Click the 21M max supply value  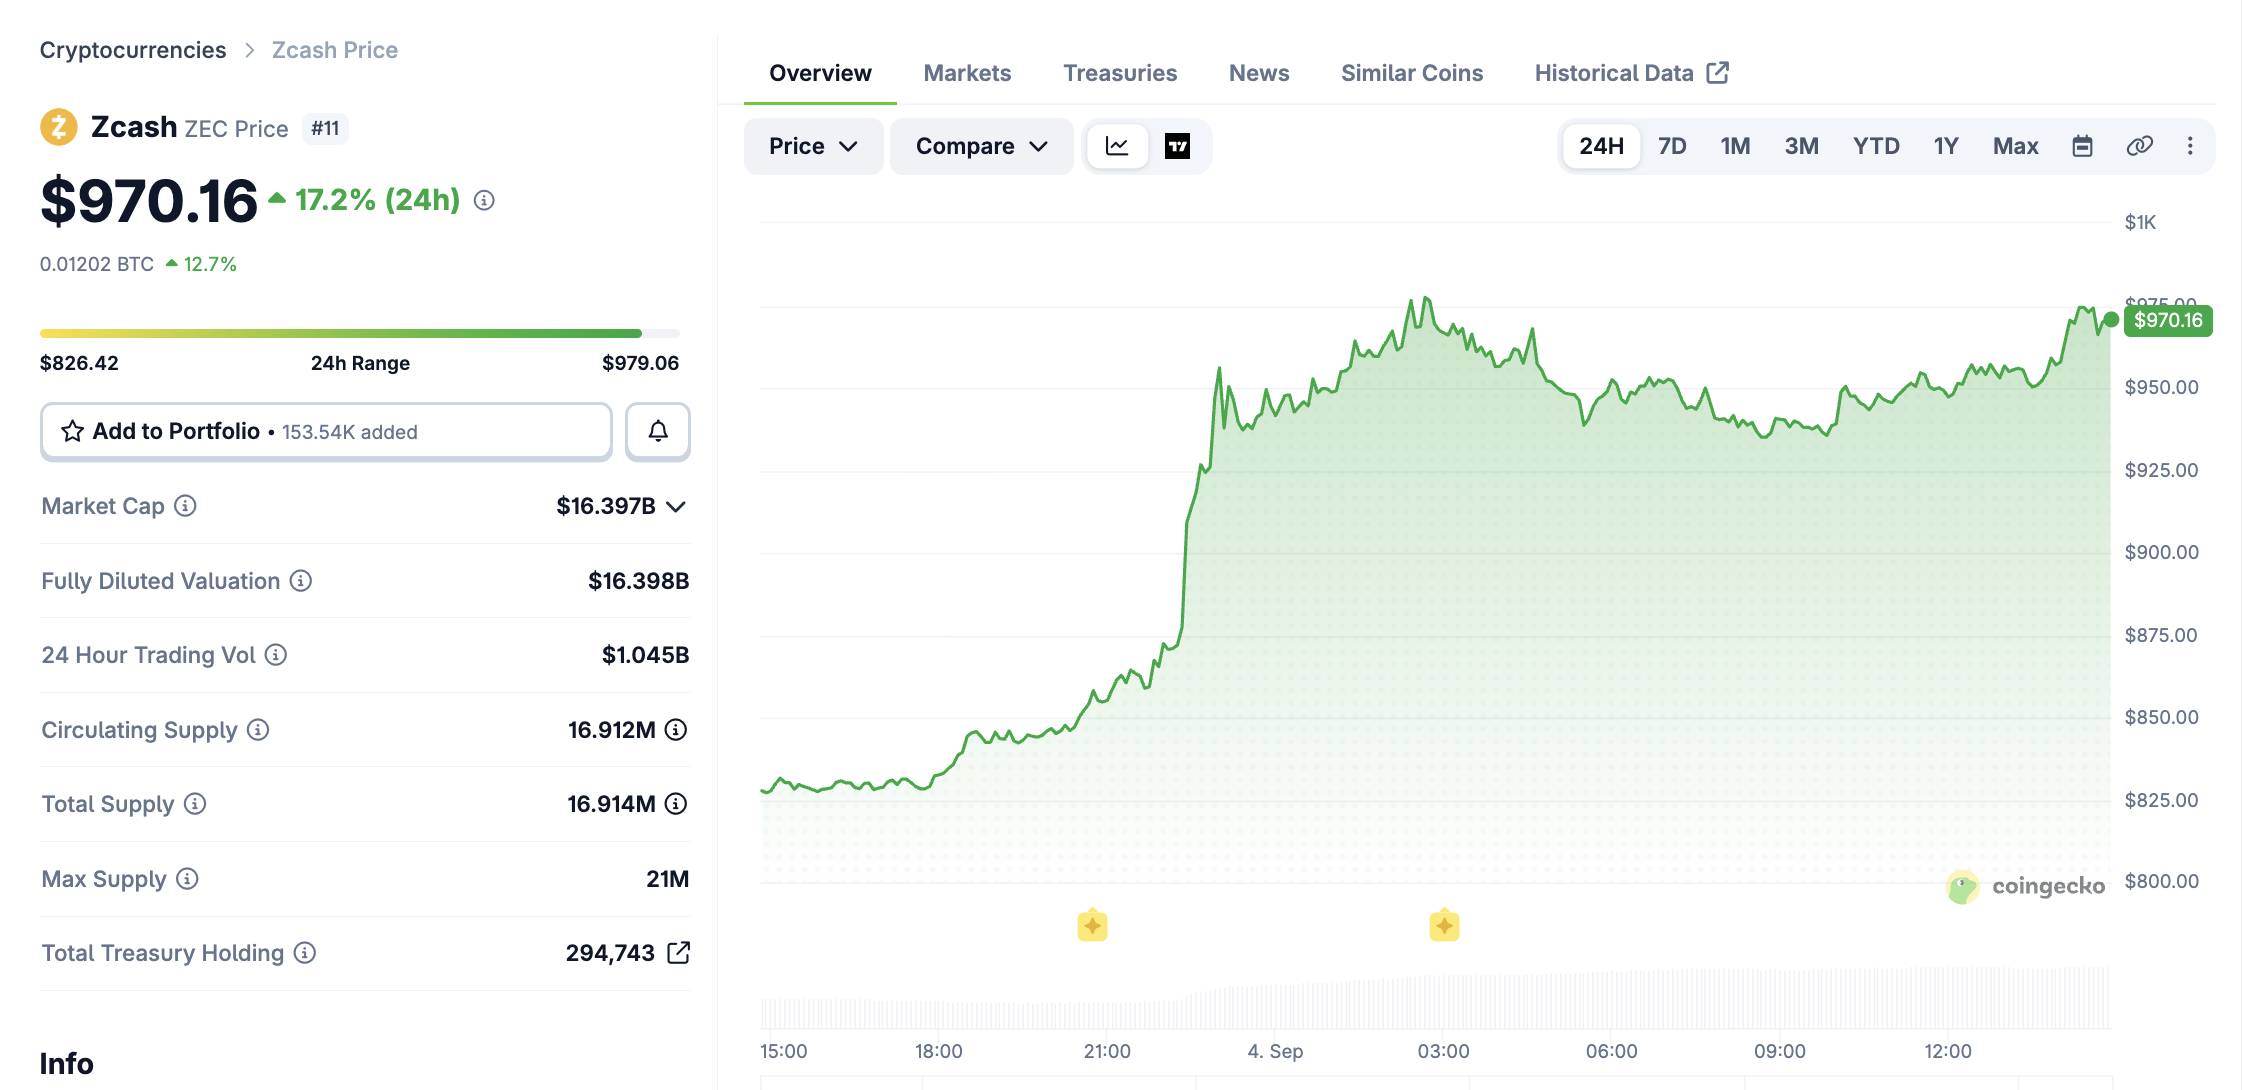pos(667,879)
